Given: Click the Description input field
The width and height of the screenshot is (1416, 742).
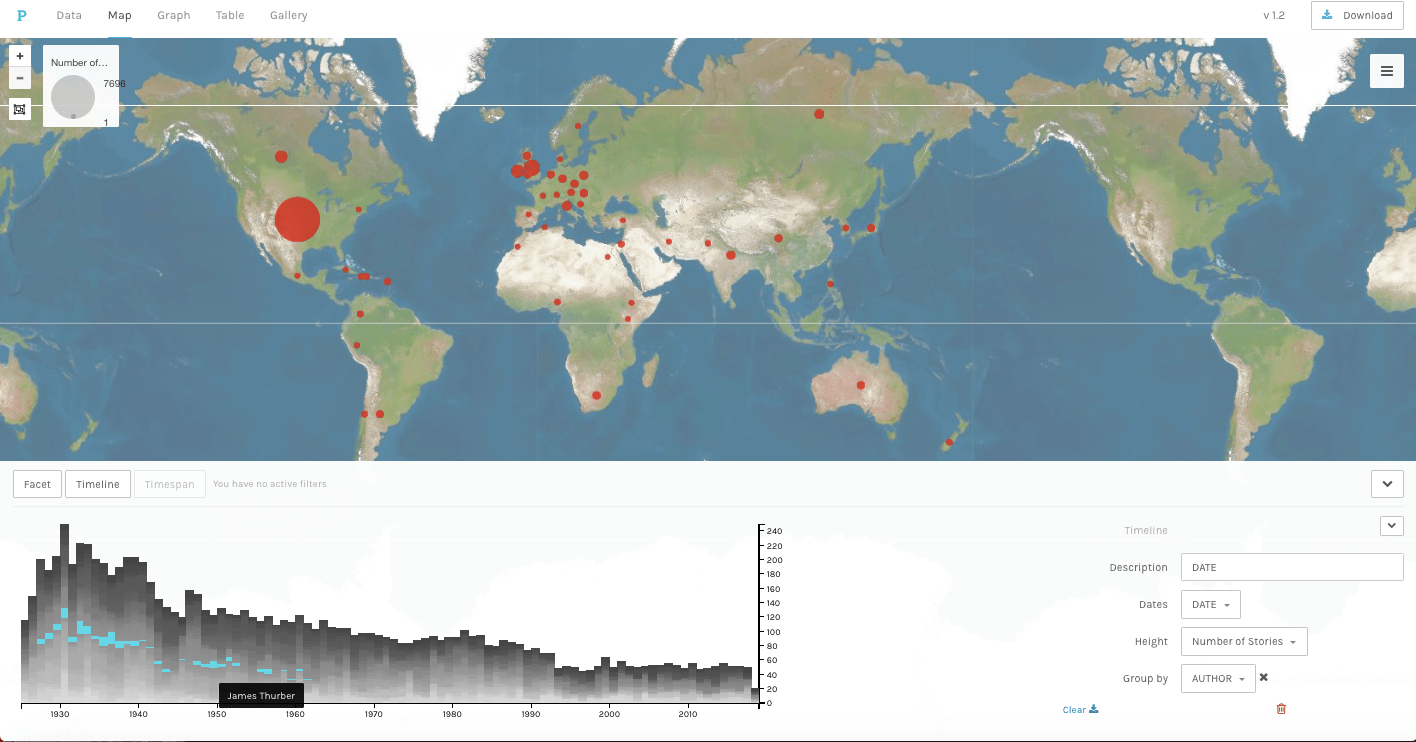Looking at the screenshot, I should (x=1292, y=567).
